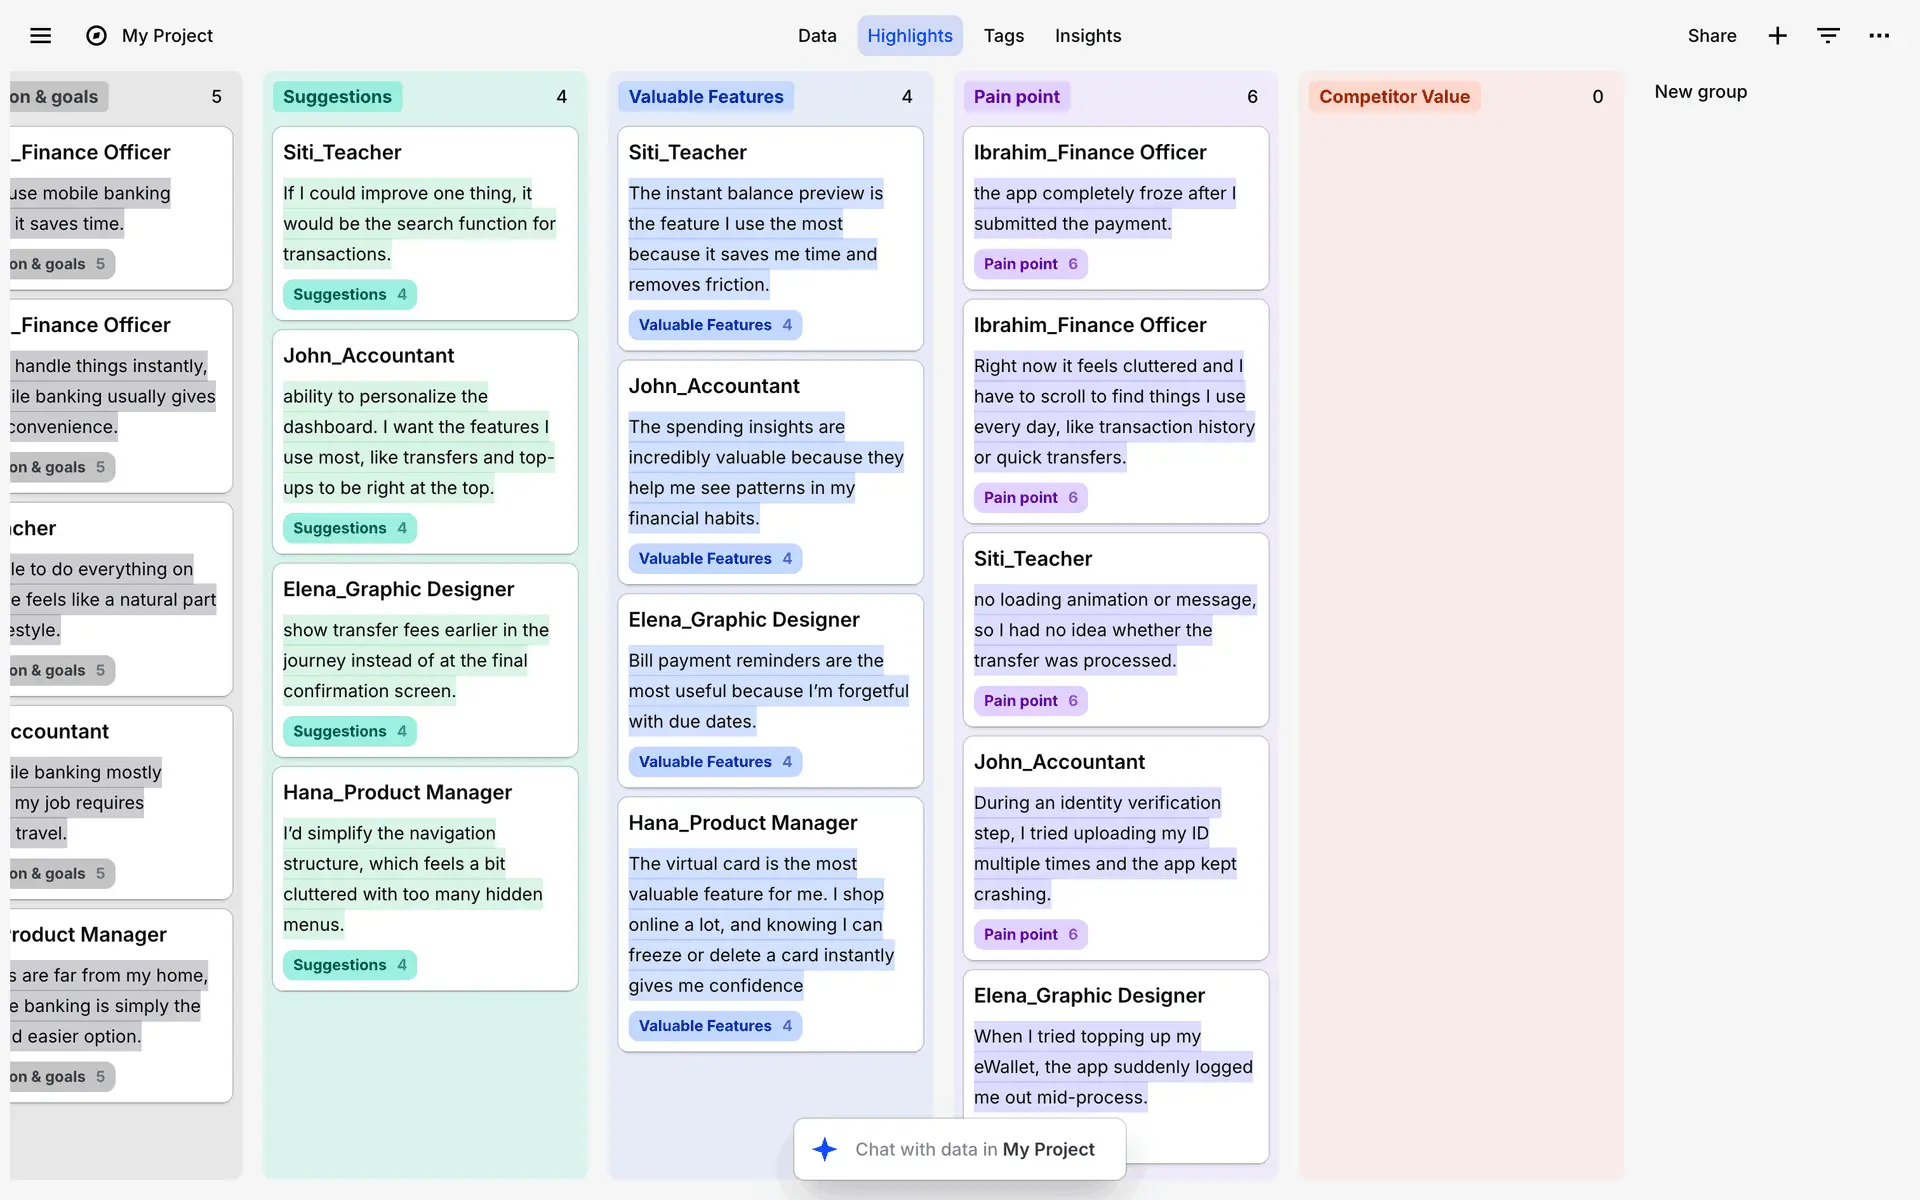Click the Pain point column header tag

(1016, 97)
